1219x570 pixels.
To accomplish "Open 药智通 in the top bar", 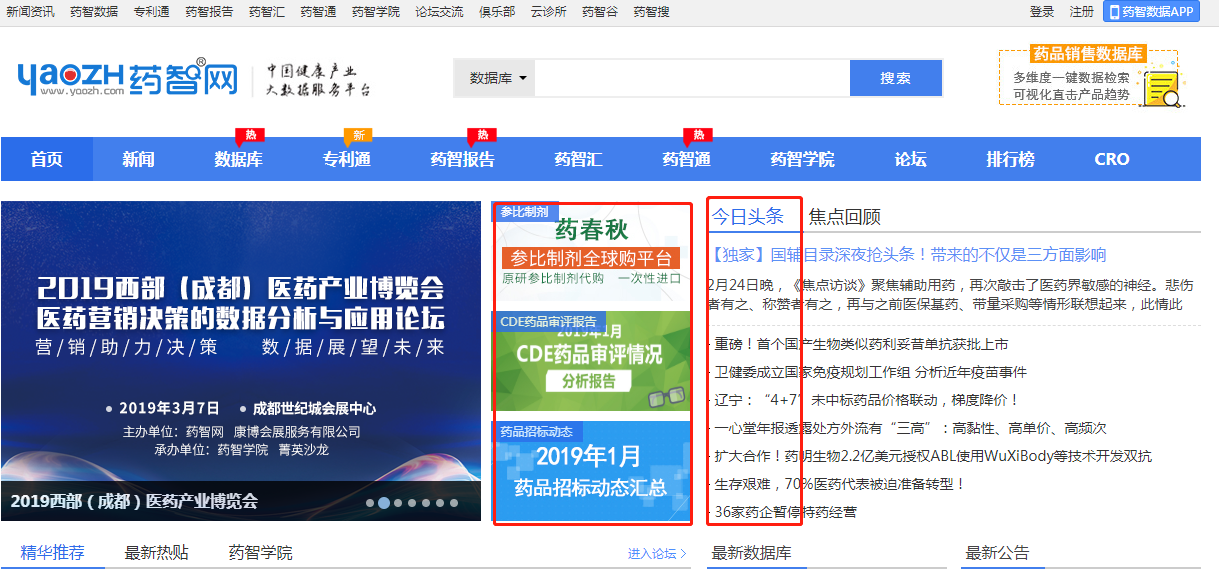I will pyautogui.click(x=318, y=12).
